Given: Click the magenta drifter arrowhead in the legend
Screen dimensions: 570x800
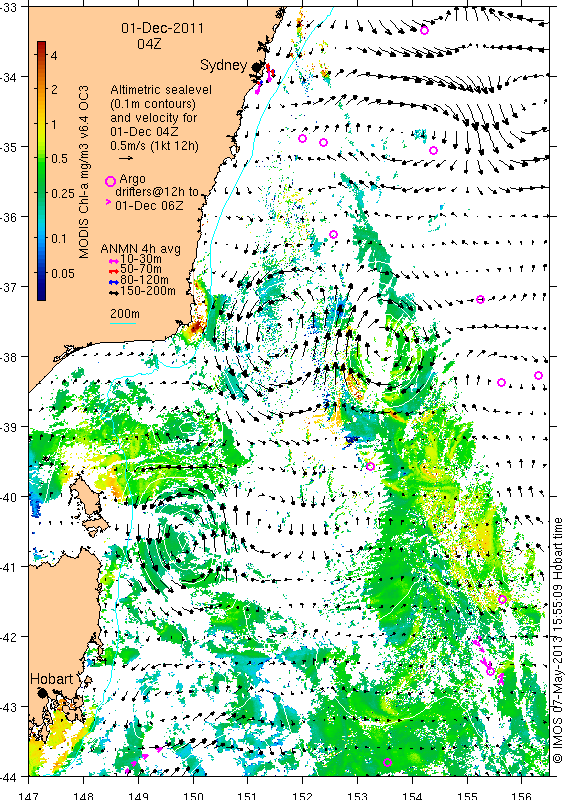Looking at the screenshot, I should (108, 202).
